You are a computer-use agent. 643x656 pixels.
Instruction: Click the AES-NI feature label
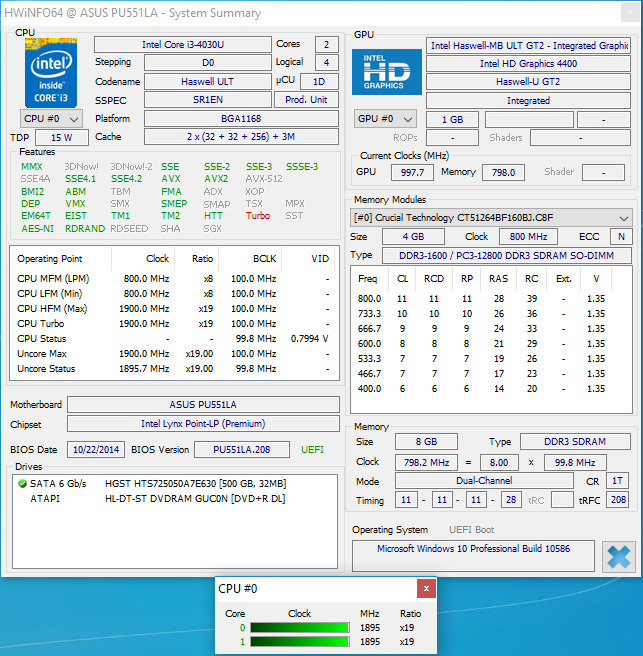(x=38, y=229)
